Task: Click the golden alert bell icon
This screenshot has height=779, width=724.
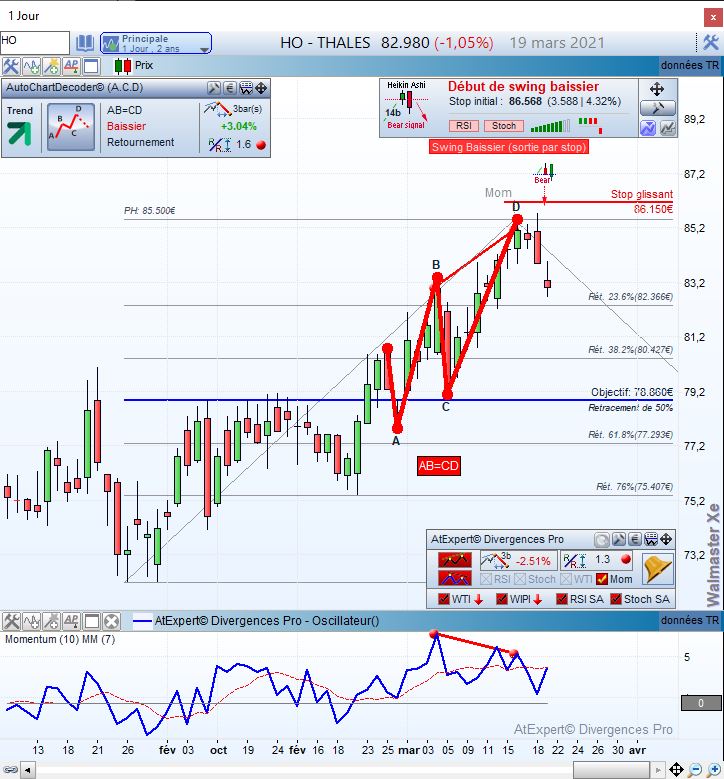Action: pyautogui.click(x=657, y=569)
